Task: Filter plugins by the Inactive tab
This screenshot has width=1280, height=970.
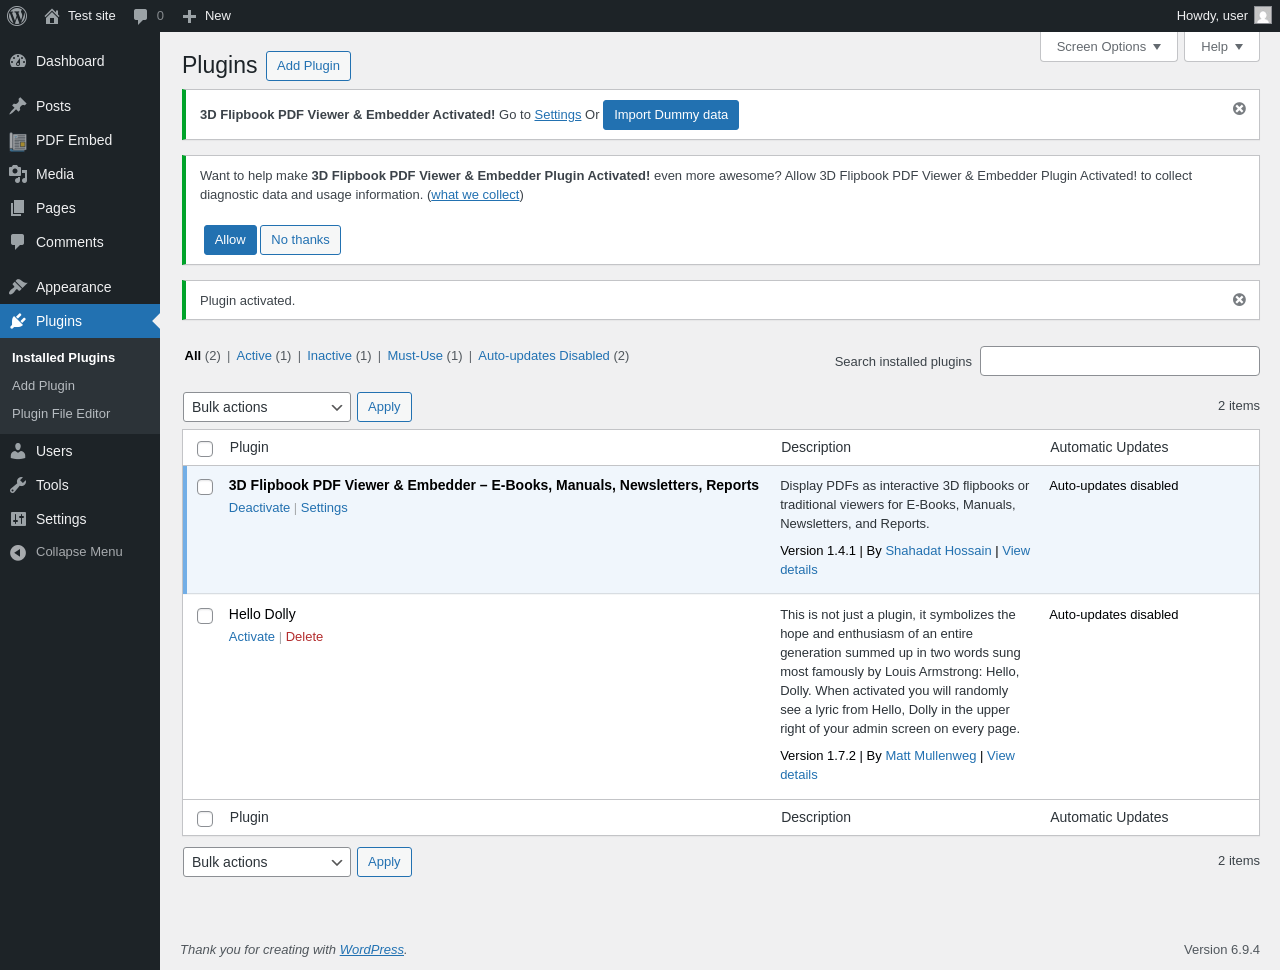Action: 329,356
